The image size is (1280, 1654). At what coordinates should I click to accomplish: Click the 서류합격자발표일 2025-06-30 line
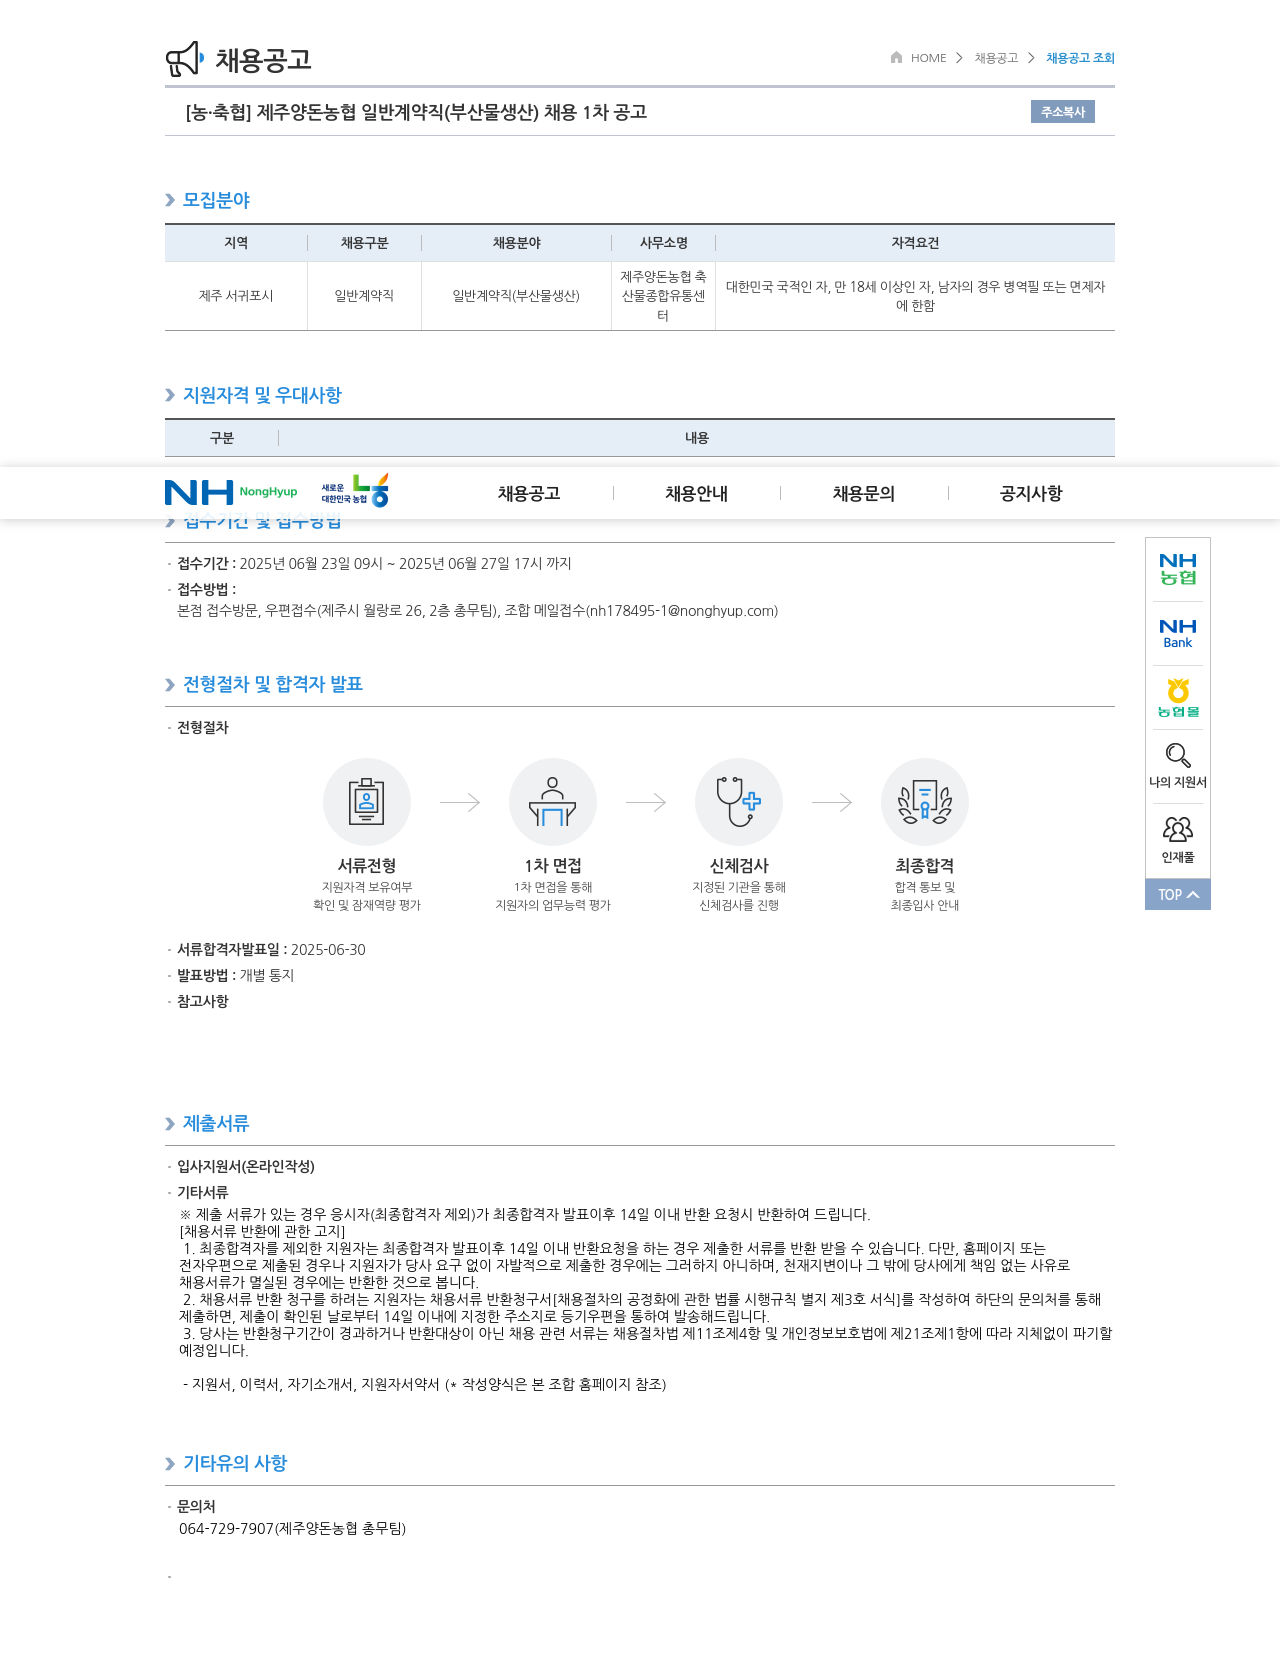point(271,950)
